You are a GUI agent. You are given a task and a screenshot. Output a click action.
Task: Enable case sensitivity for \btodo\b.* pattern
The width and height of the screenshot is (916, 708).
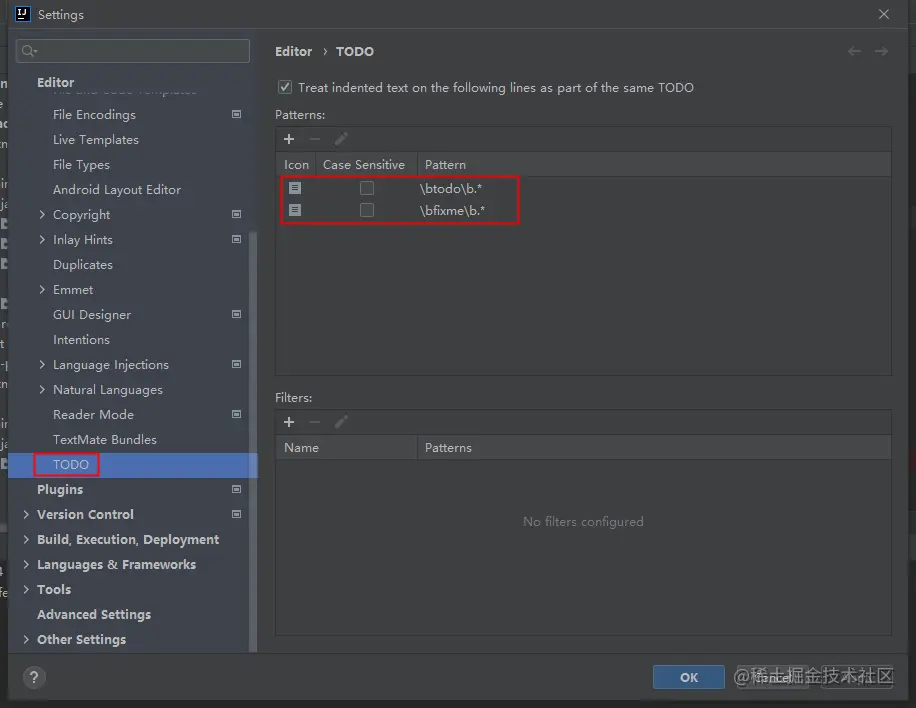[x=367, y=188]
